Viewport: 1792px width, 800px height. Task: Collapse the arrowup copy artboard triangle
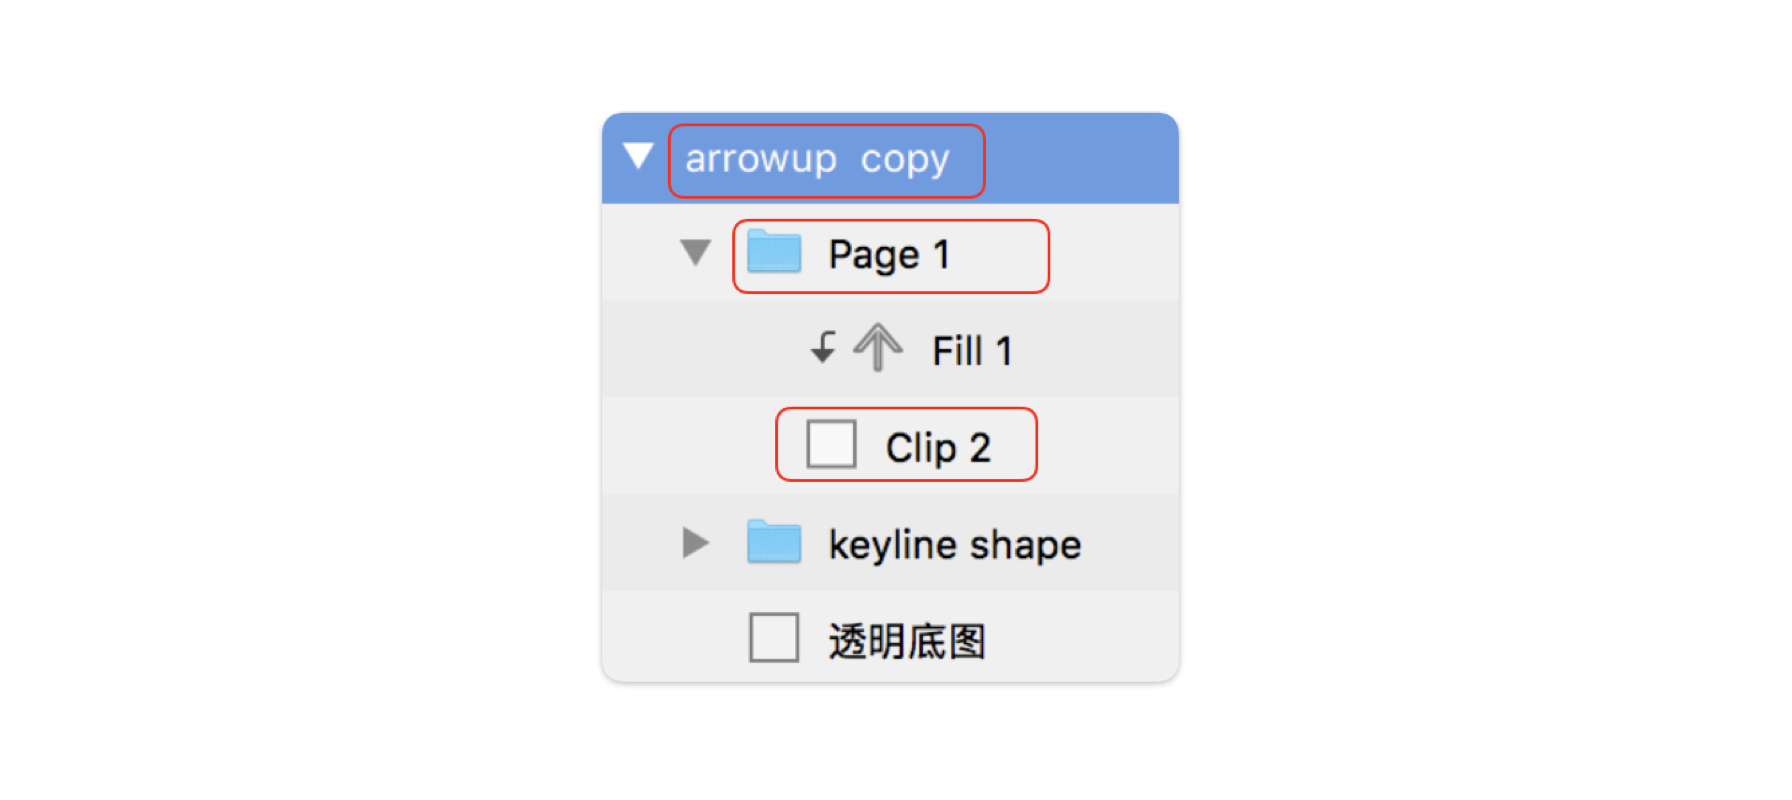[x=638, y=156]
